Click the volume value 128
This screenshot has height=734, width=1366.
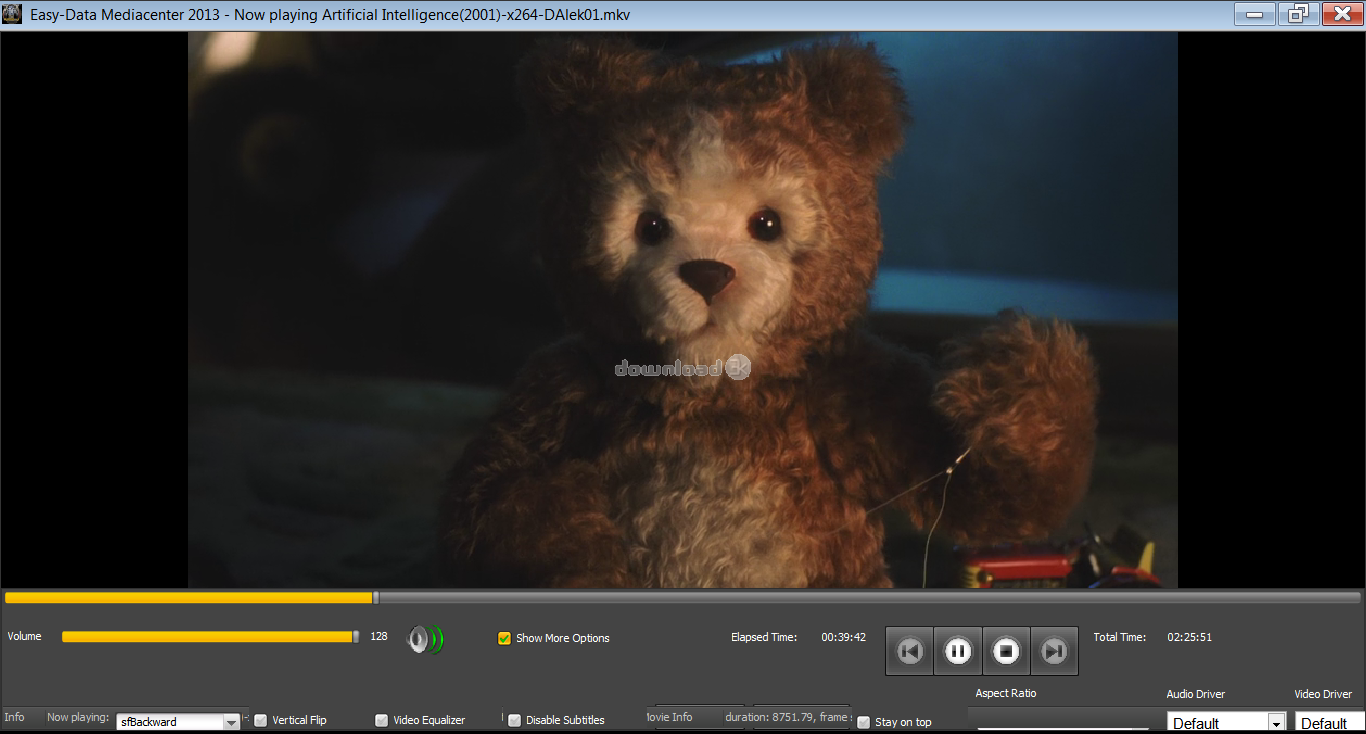[x=379, y=636]
